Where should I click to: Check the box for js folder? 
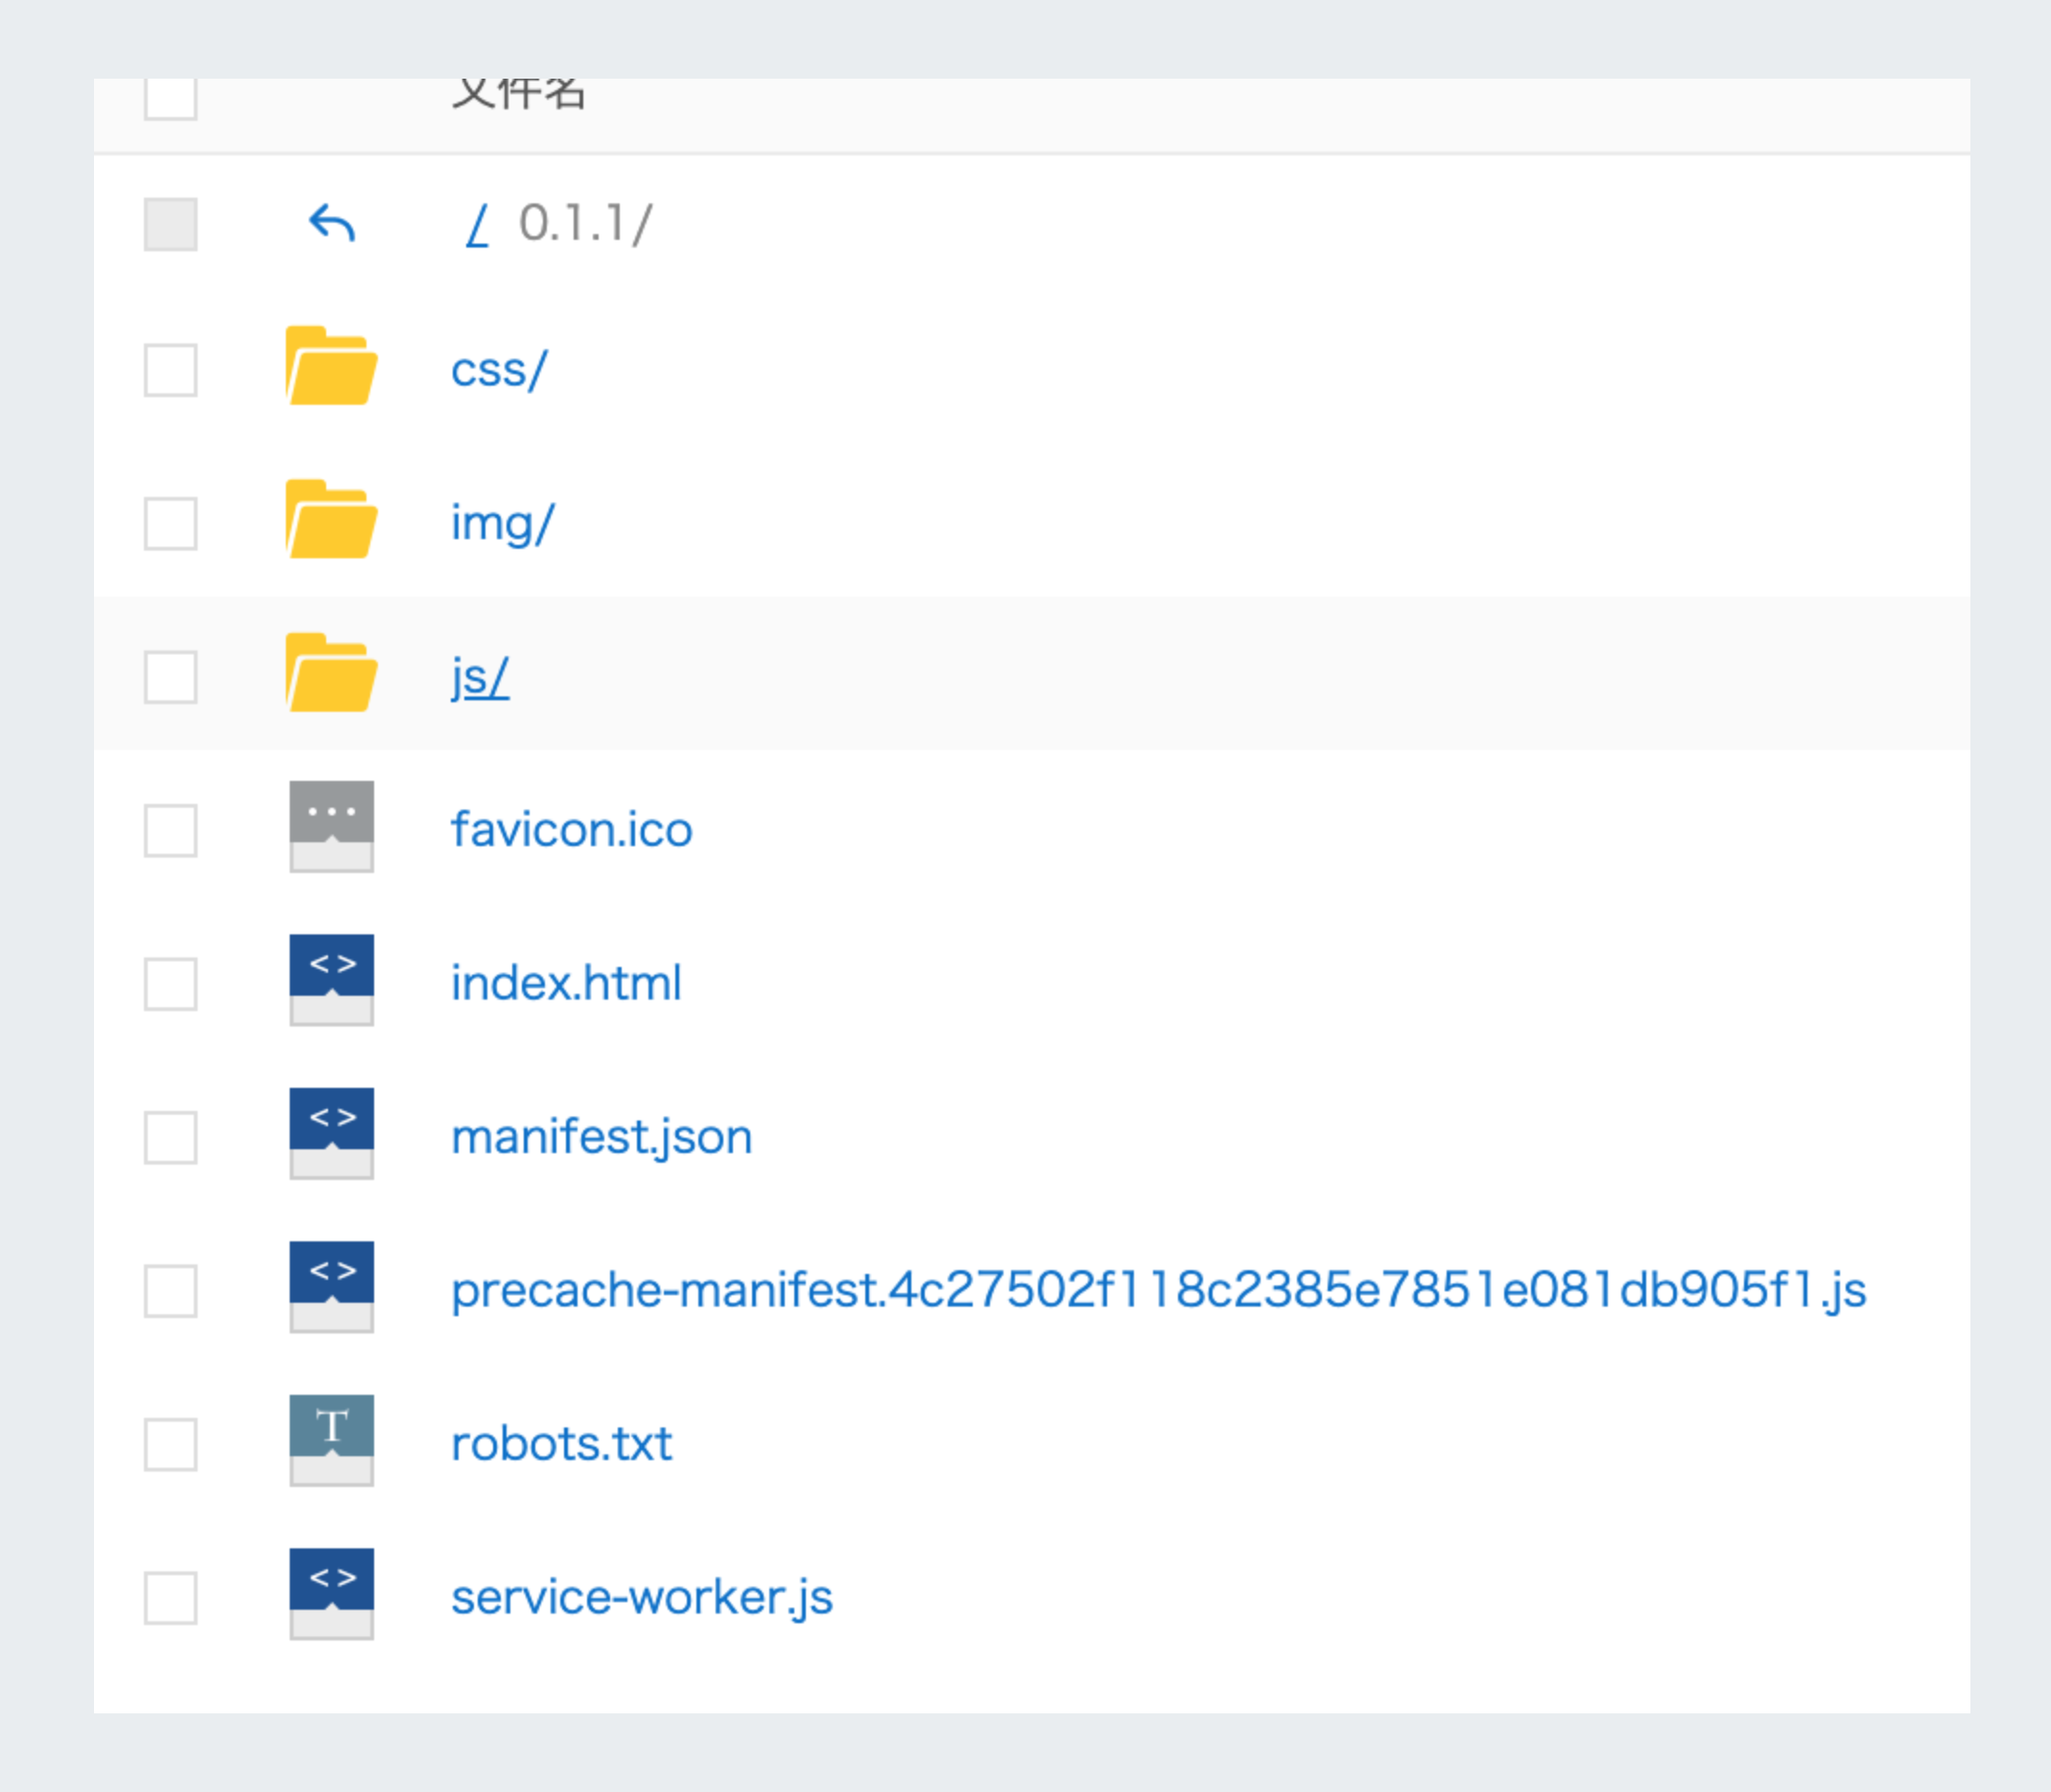[170, 677]
